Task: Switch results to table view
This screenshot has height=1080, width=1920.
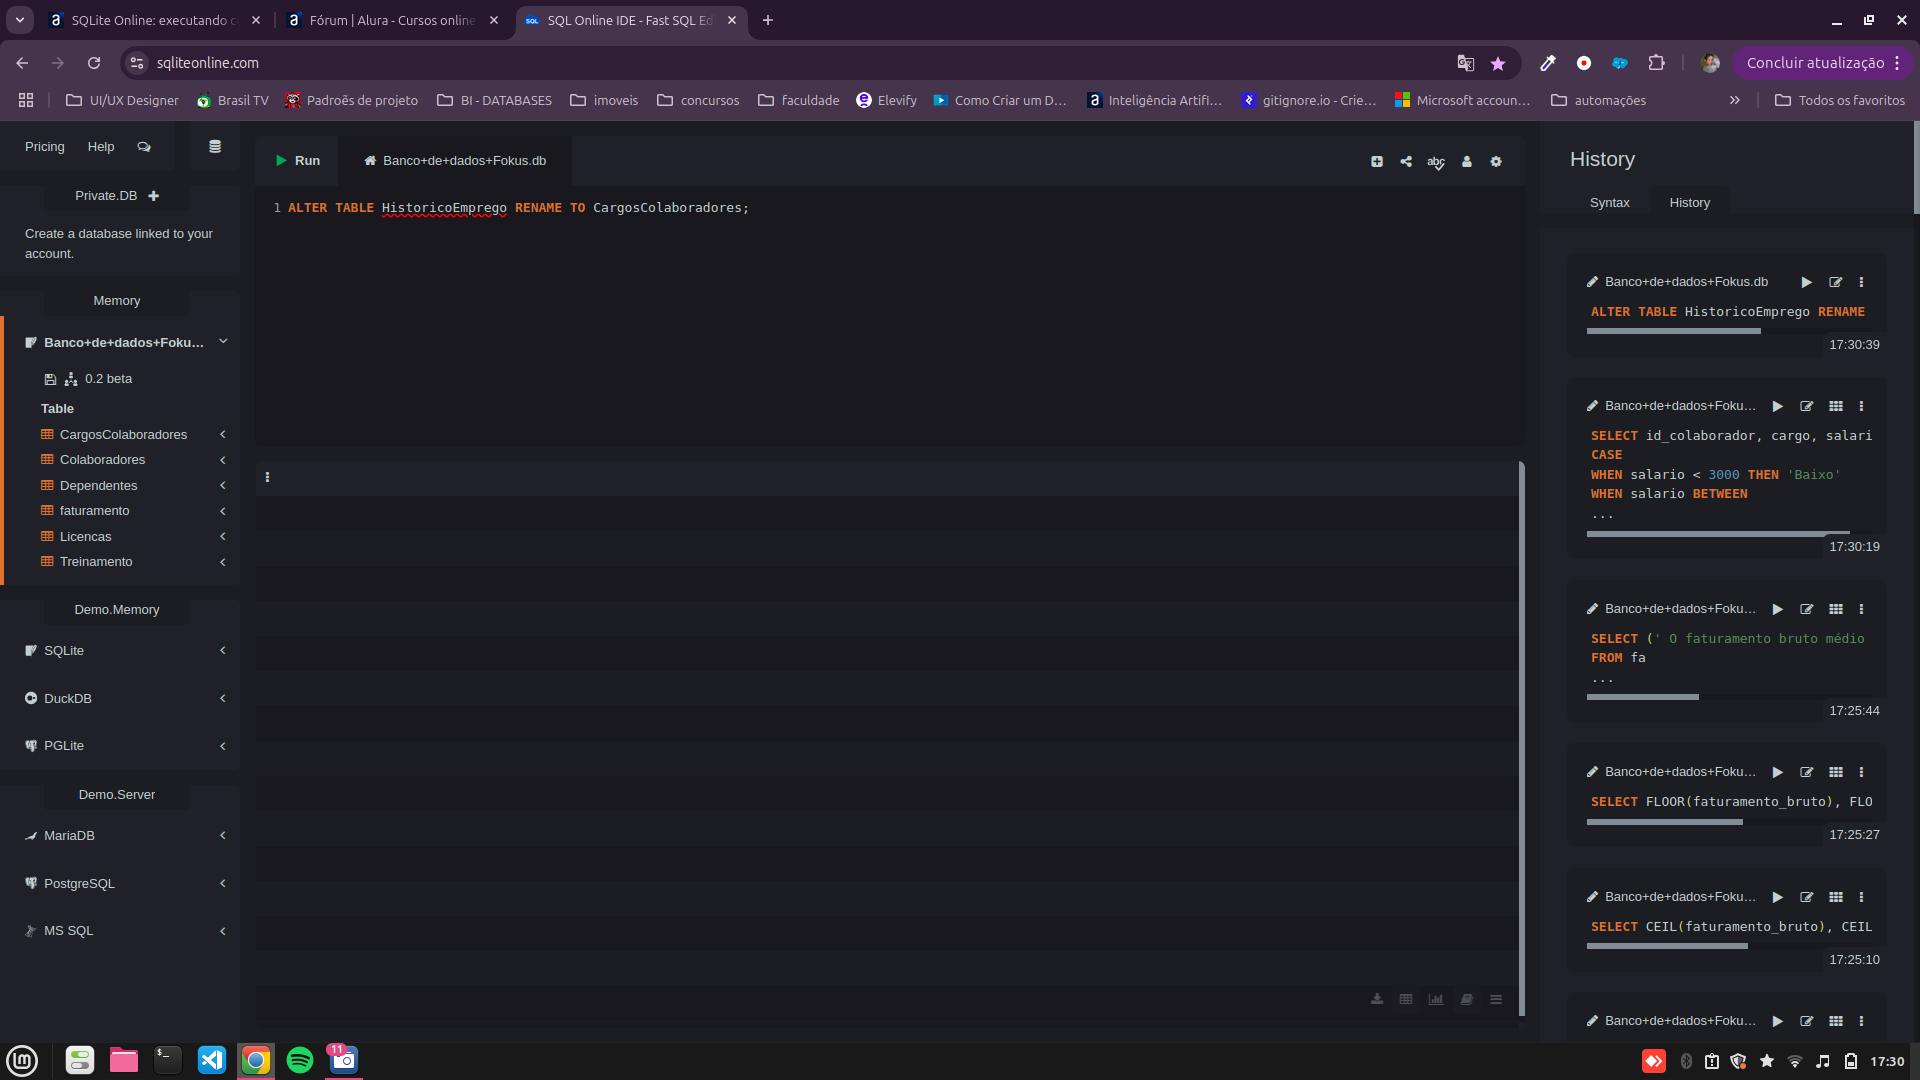Action: click(1406, 999)
